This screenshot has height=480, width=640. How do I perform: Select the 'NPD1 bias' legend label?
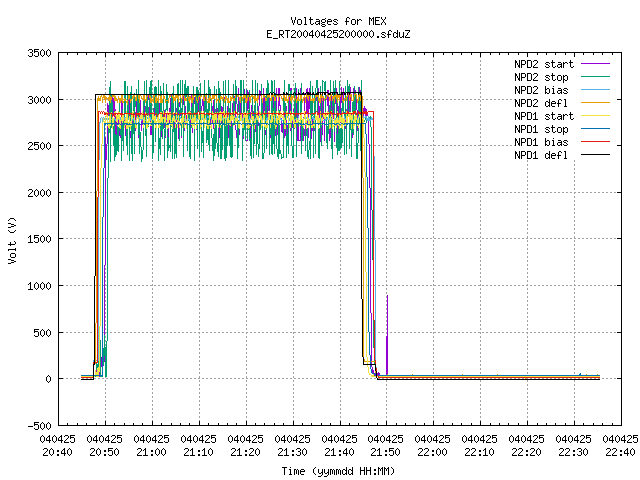tap(541, 142)
